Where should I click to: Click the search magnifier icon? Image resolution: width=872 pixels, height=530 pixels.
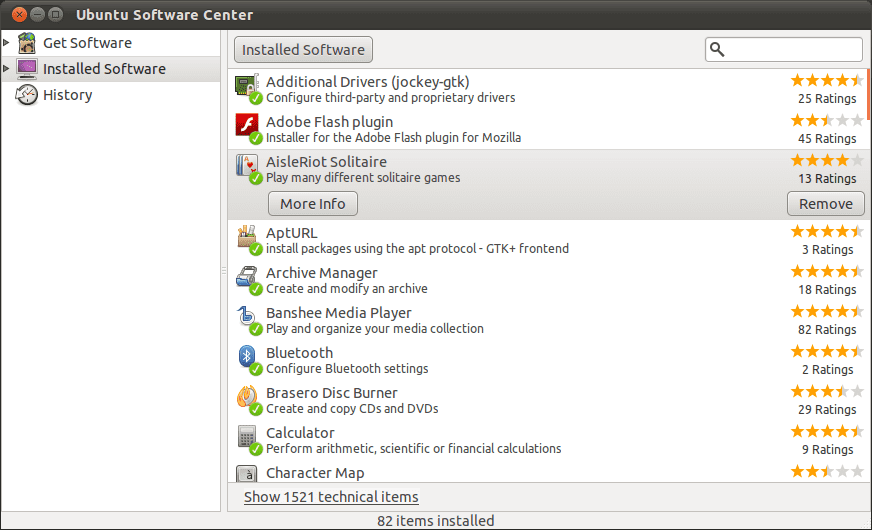point(717,49)
